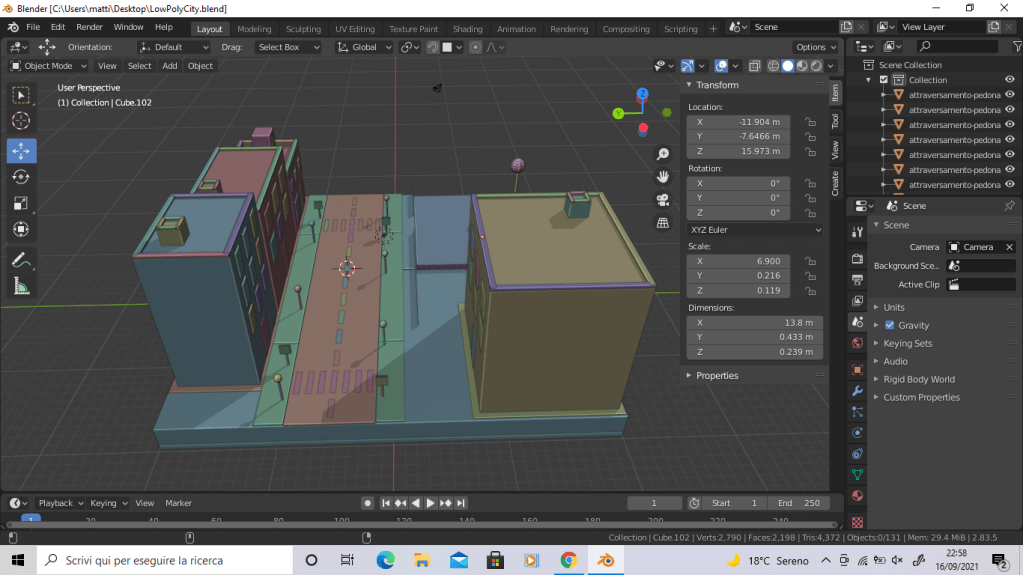This screenshot has width=1023, height=575.
Task: Hide the Collection using its eye icon
Action: [x=1009, y=80]
